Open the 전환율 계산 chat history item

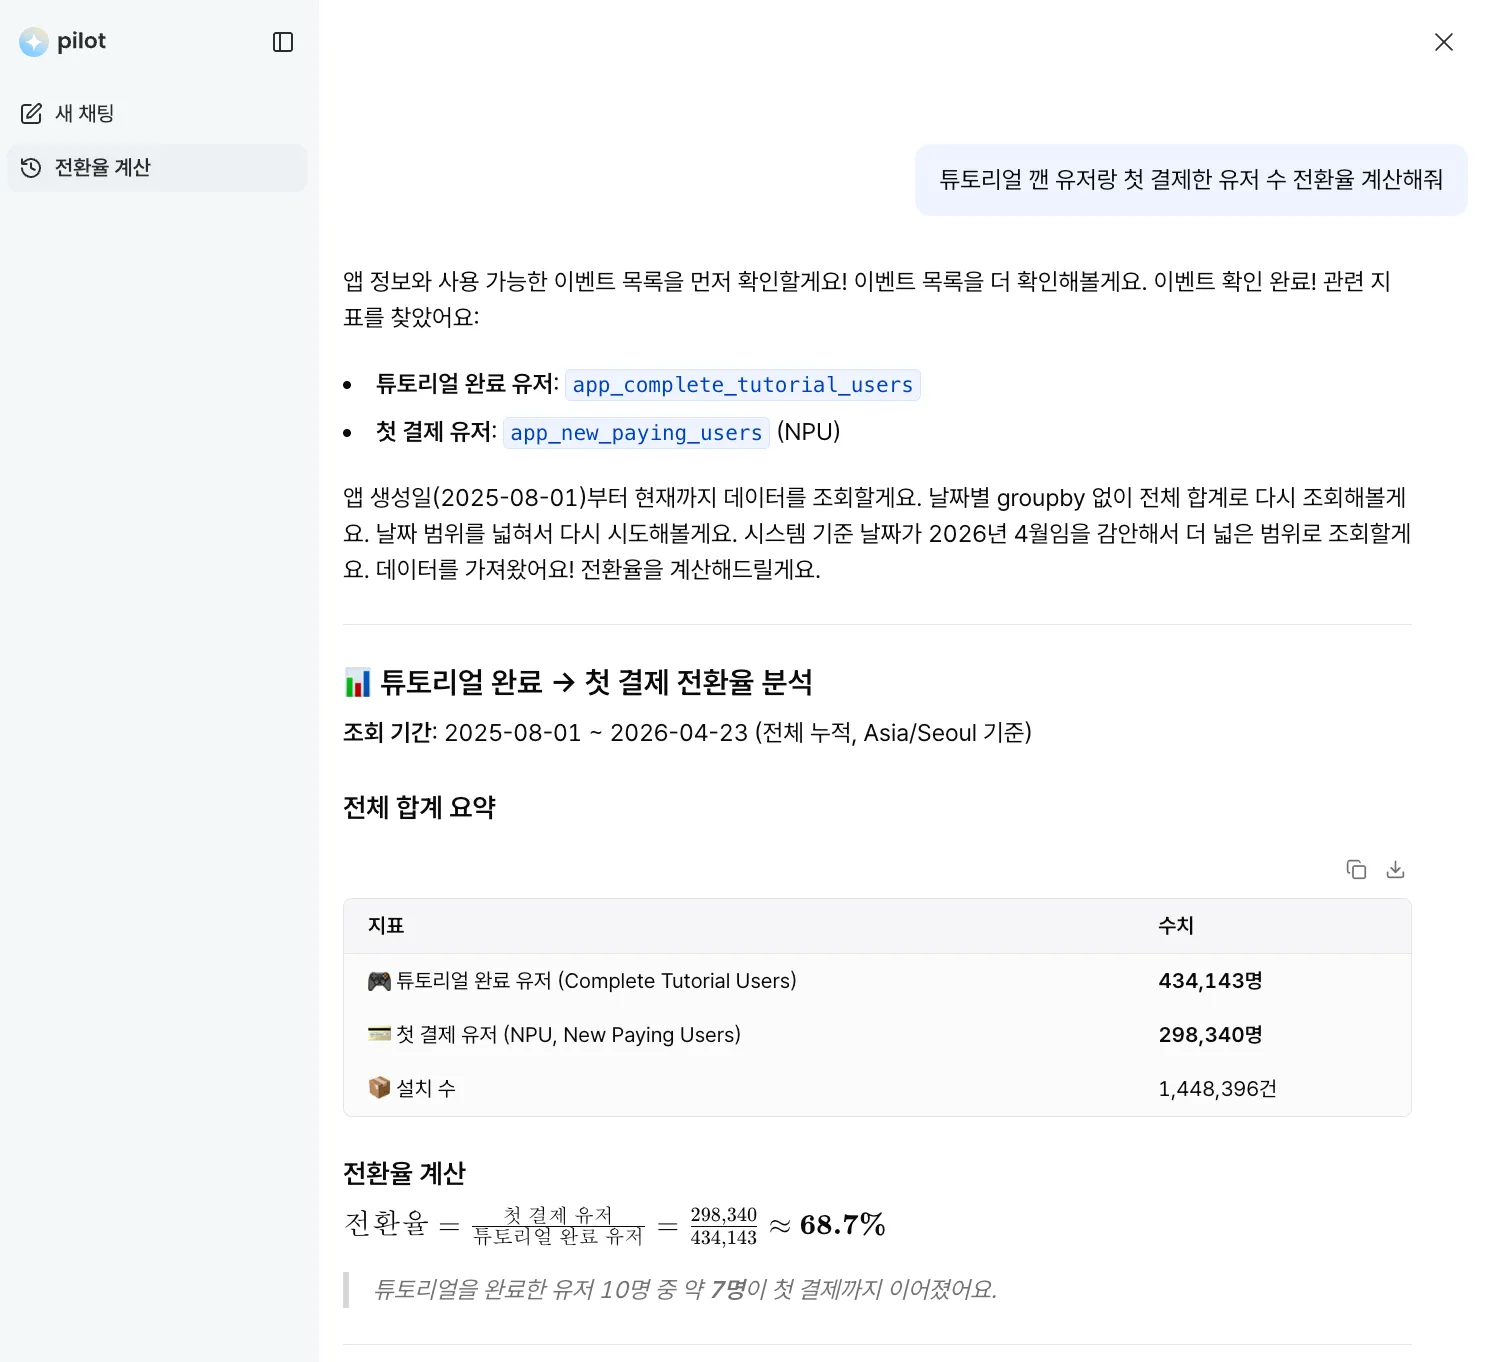click(x=102, y=168)
